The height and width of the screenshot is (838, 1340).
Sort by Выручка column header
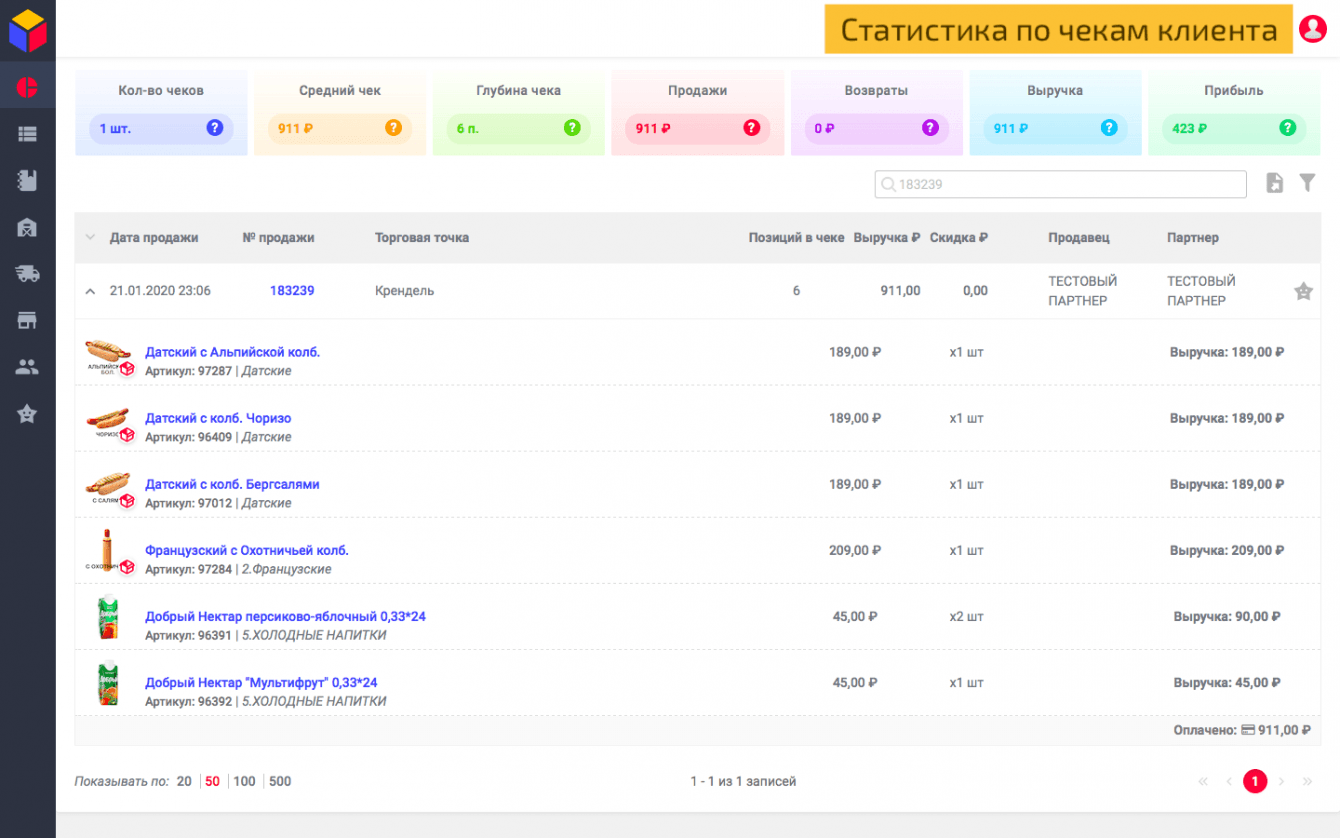(886, 238)
